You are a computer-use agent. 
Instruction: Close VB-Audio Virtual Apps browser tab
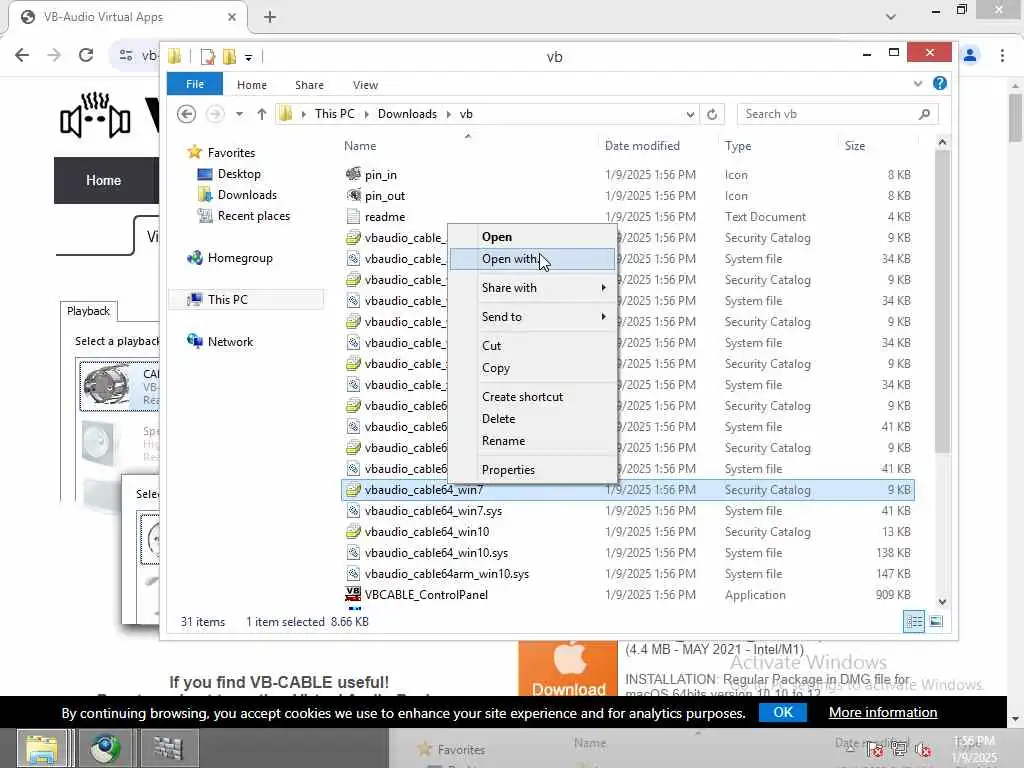tap(231, 17)
